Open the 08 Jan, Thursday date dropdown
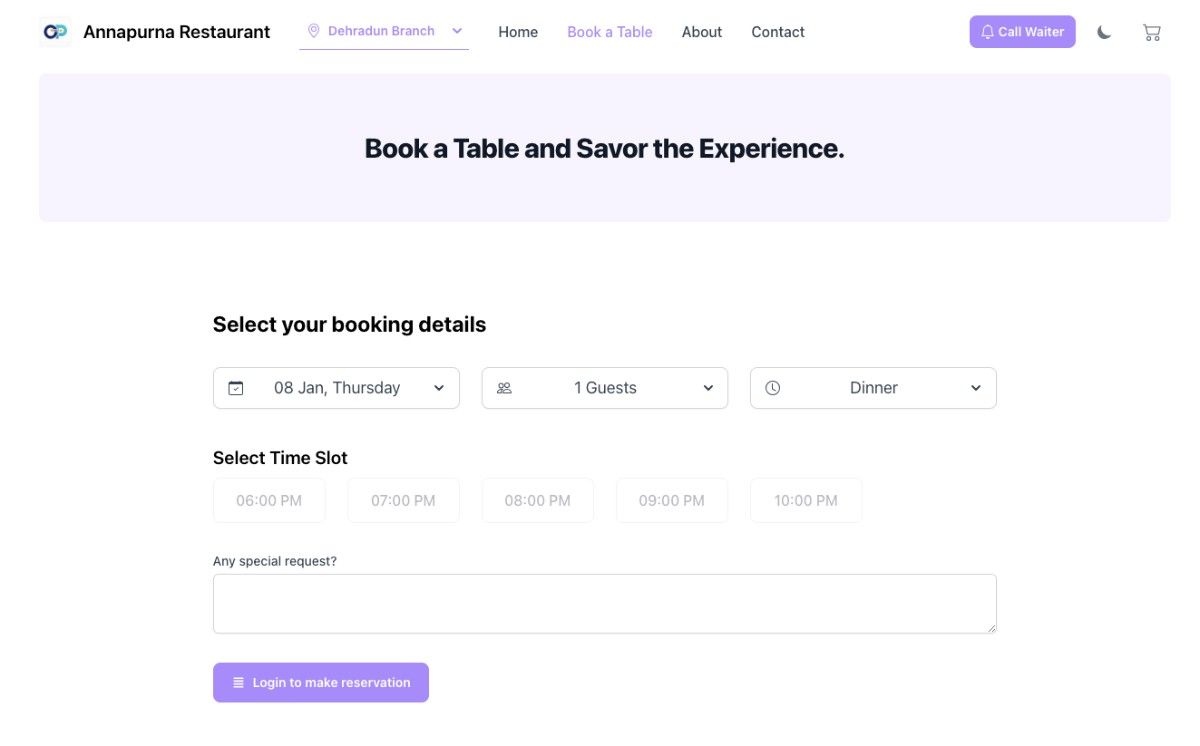The width and height of the screenshot is (1200, 746). (x=336, y=388)
